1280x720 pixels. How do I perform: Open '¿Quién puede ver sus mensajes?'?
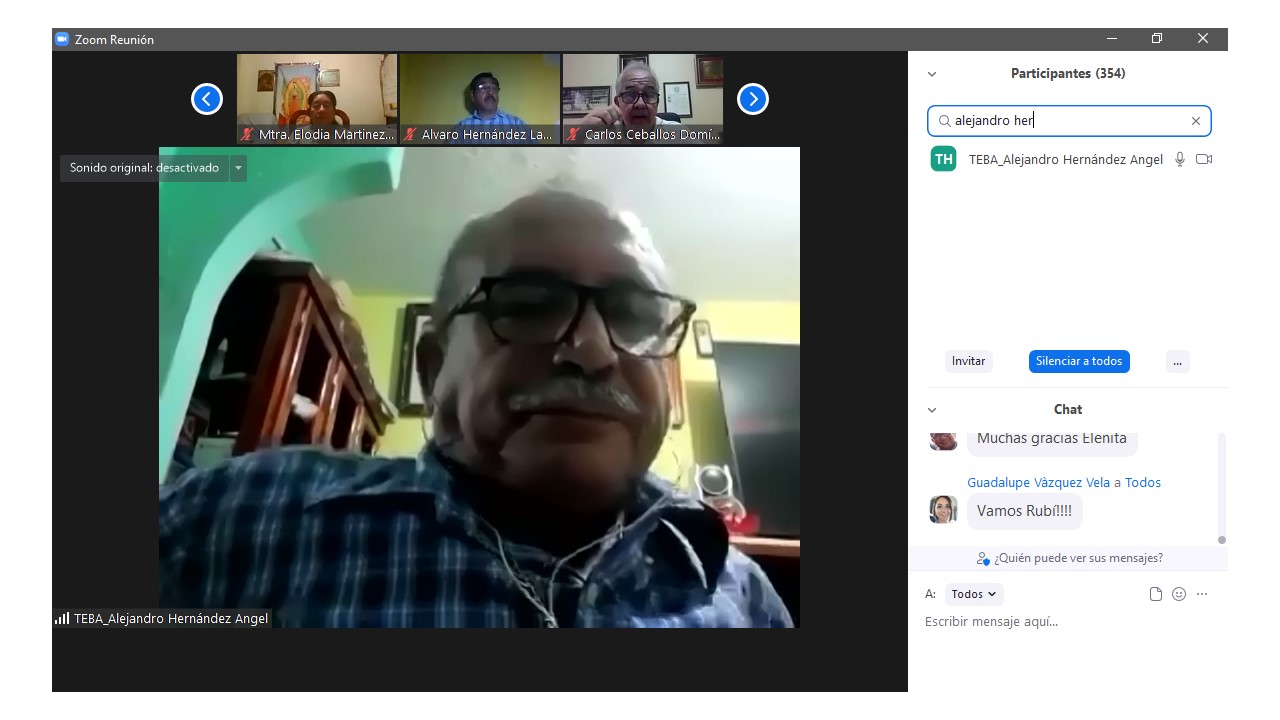coord(1078,558)
